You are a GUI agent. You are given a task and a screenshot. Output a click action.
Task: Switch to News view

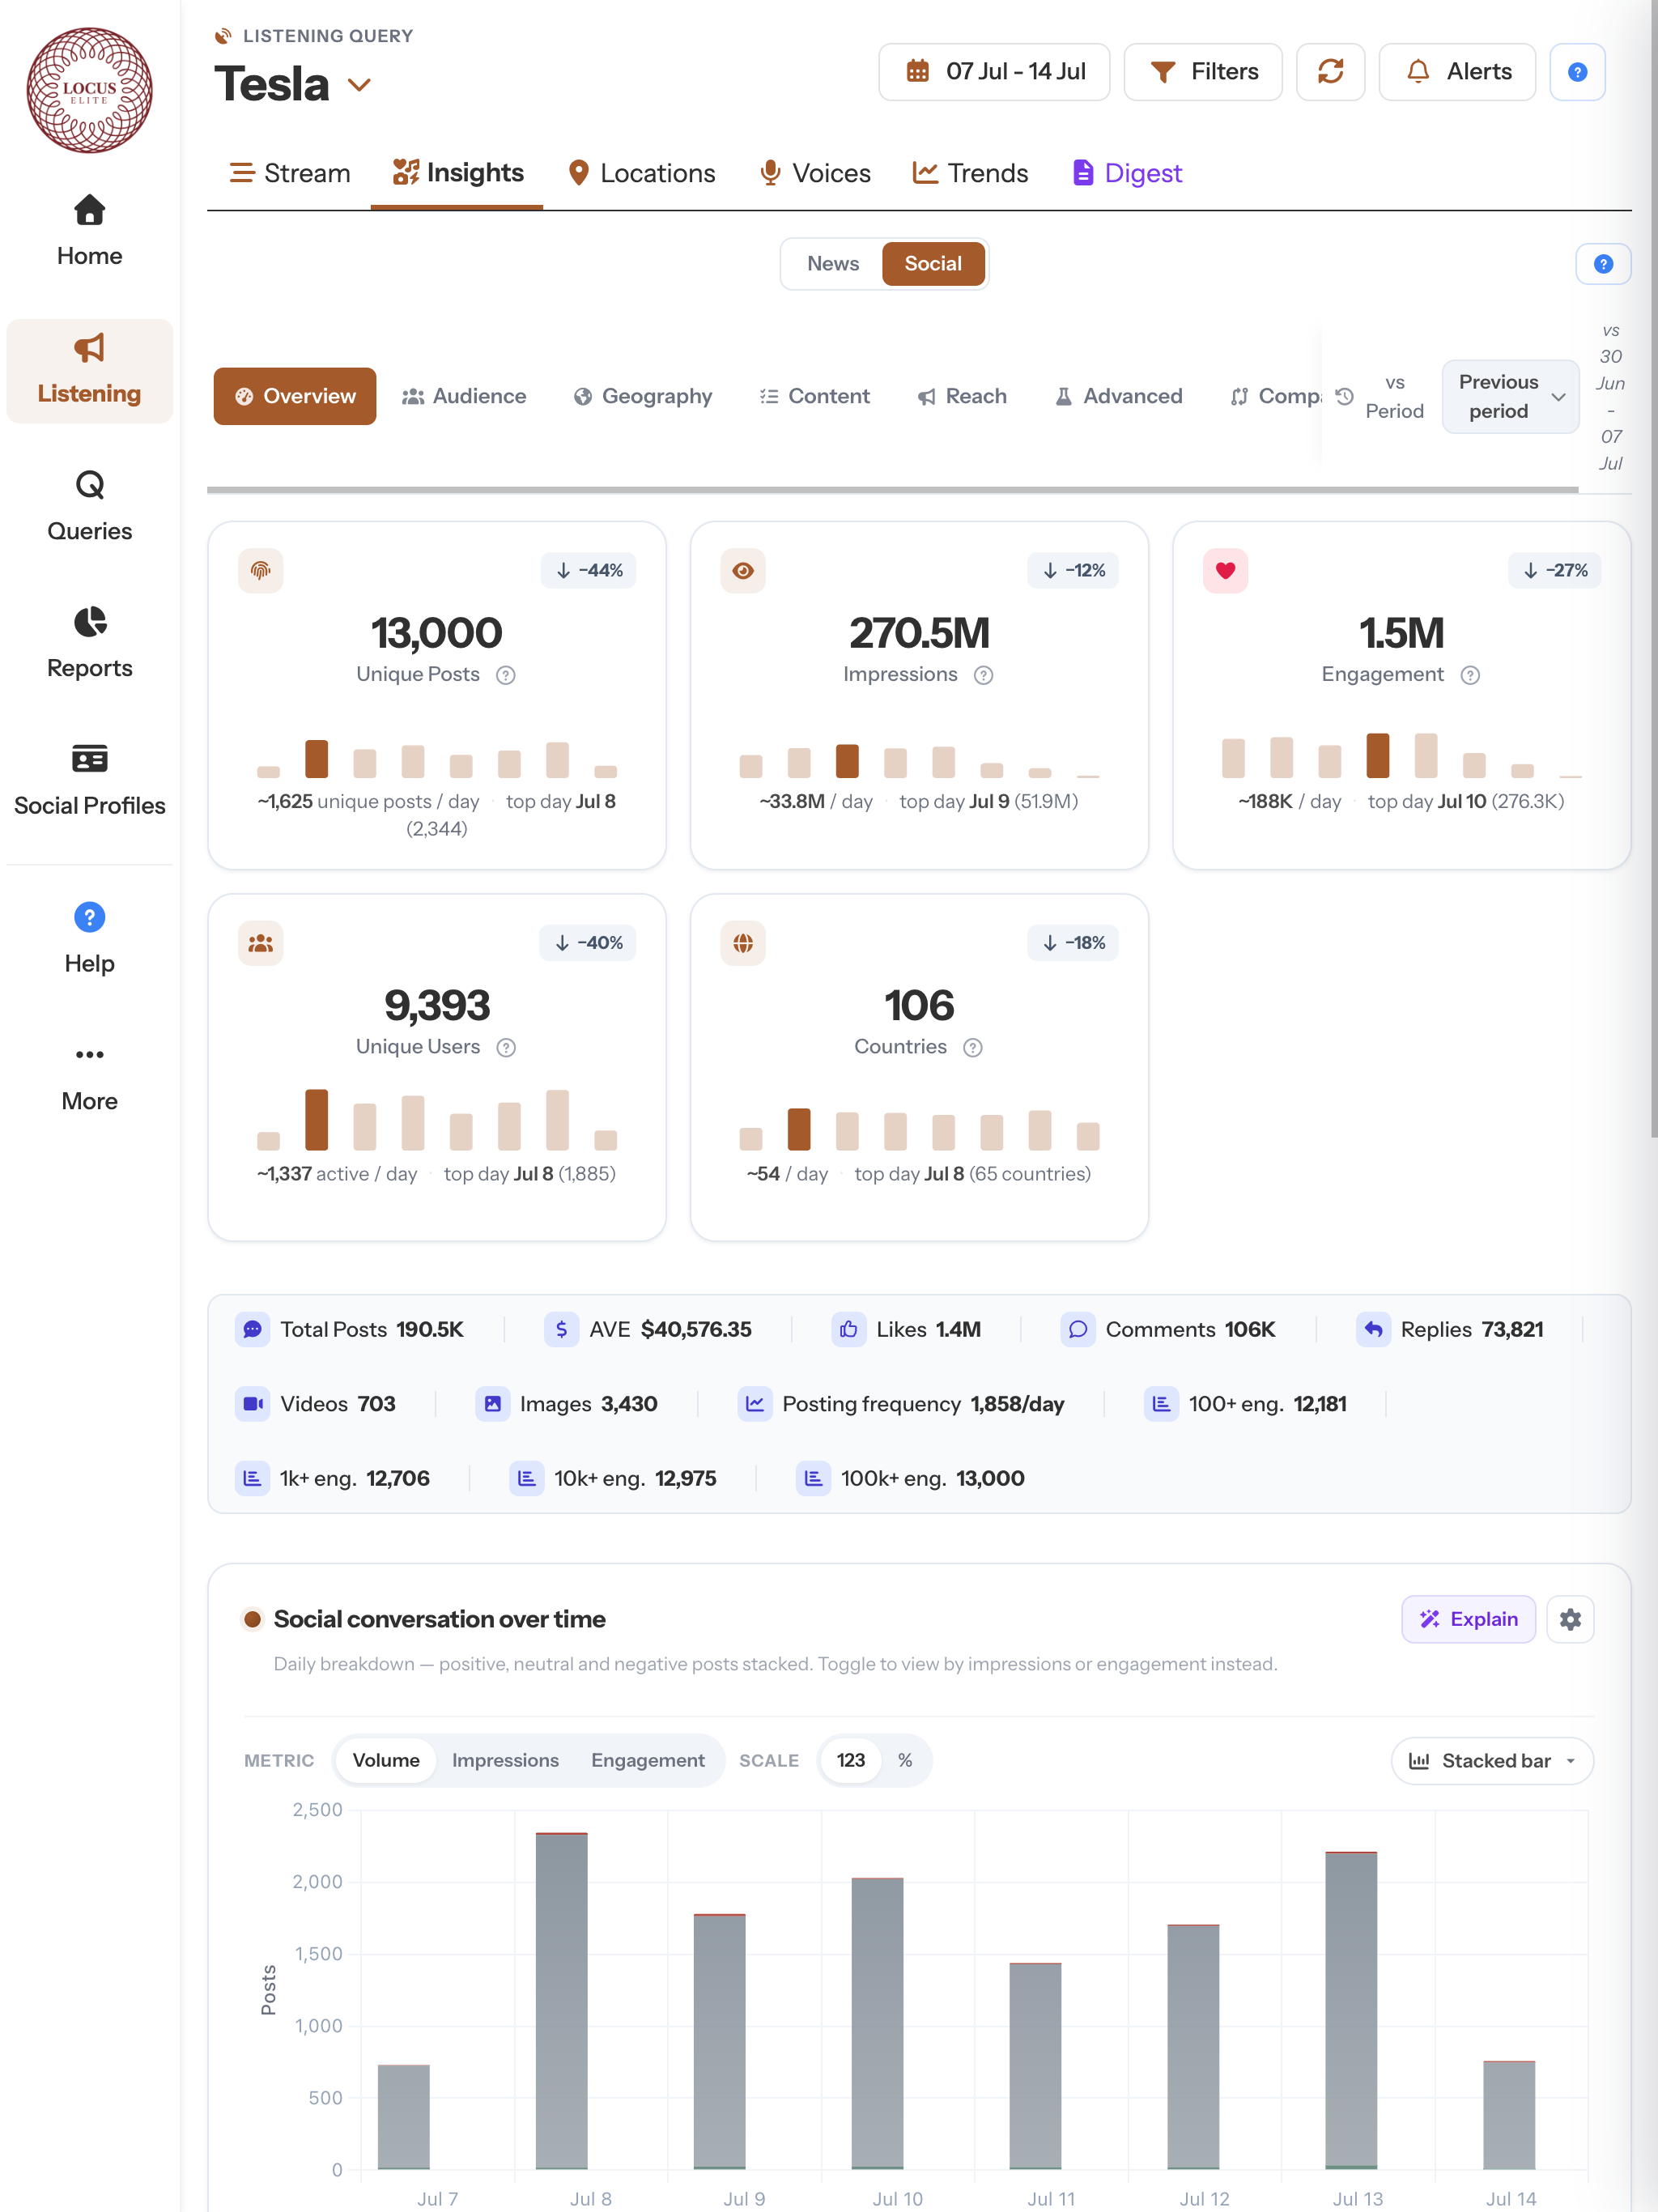pos(833,264)
